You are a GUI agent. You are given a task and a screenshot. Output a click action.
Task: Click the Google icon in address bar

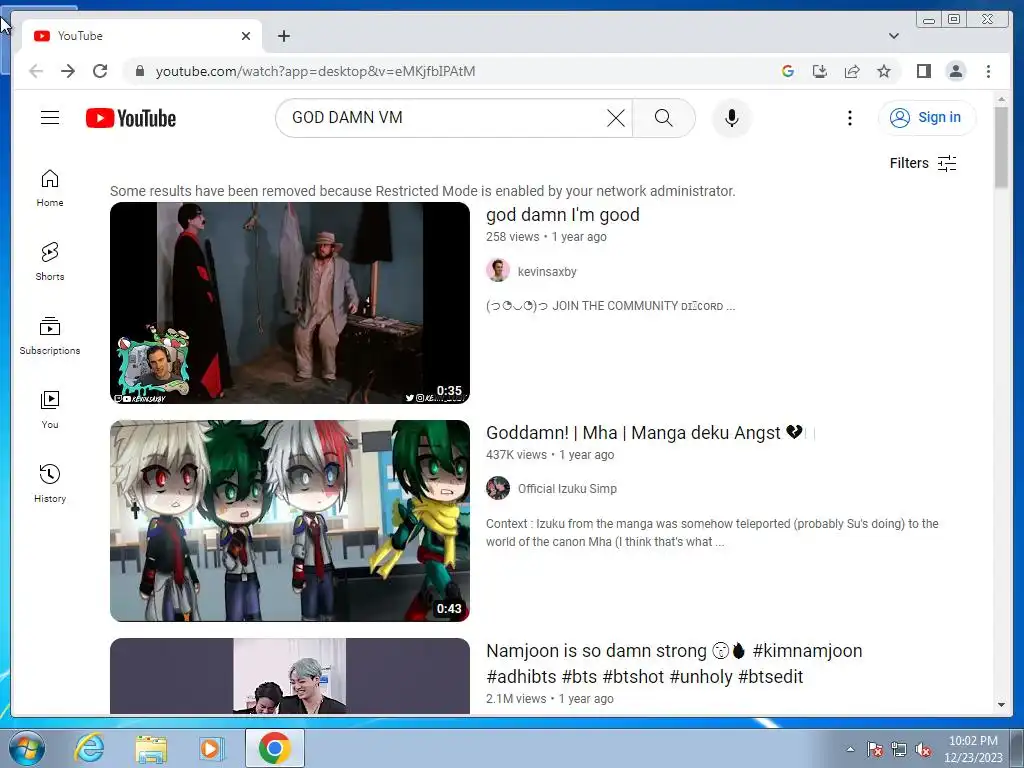[788, 71]
